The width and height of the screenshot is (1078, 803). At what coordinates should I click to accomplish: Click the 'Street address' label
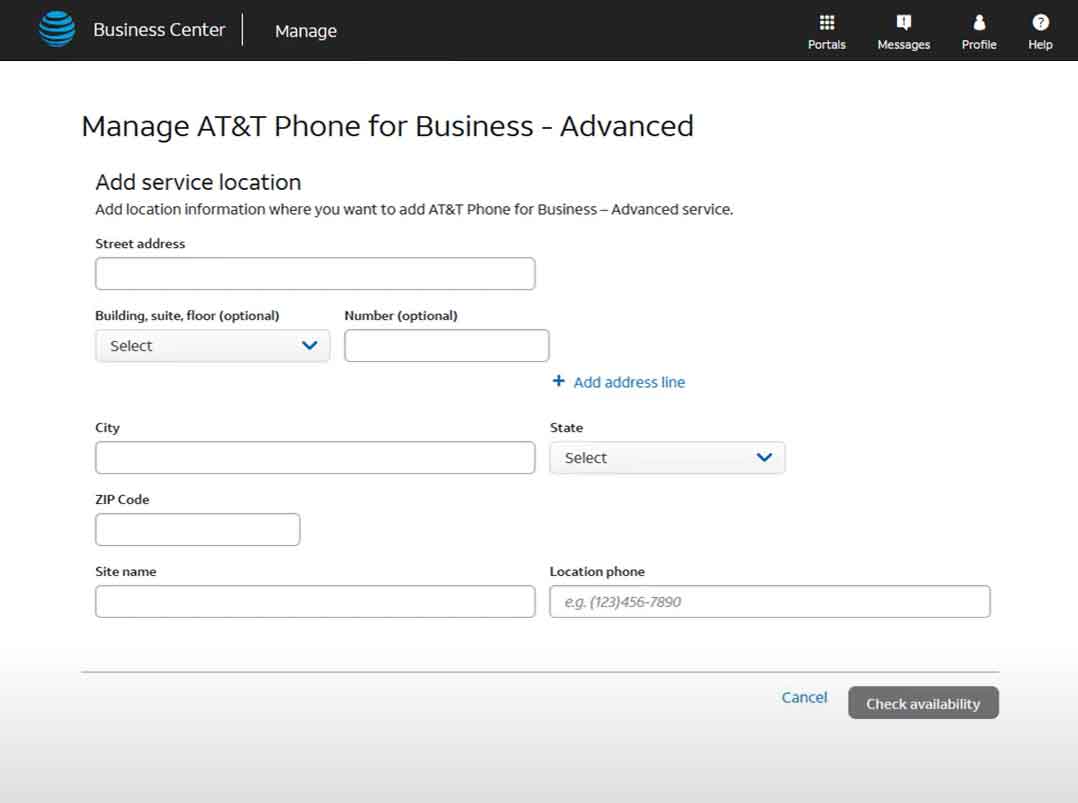click(x=140, y=243)
